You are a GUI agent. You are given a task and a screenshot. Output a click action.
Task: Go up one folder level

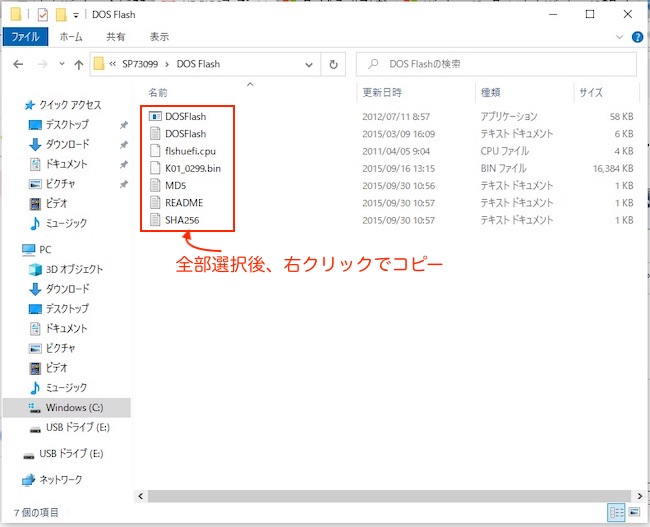[79, 64]
